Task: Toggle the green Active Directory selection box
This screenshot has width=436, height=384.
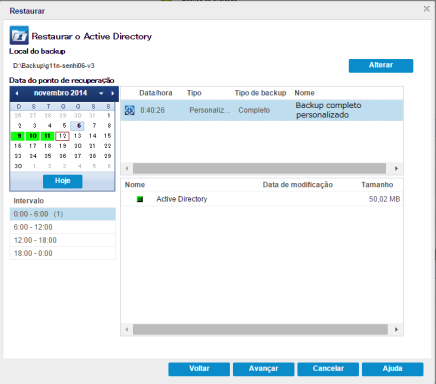Action: coord(140,199)
